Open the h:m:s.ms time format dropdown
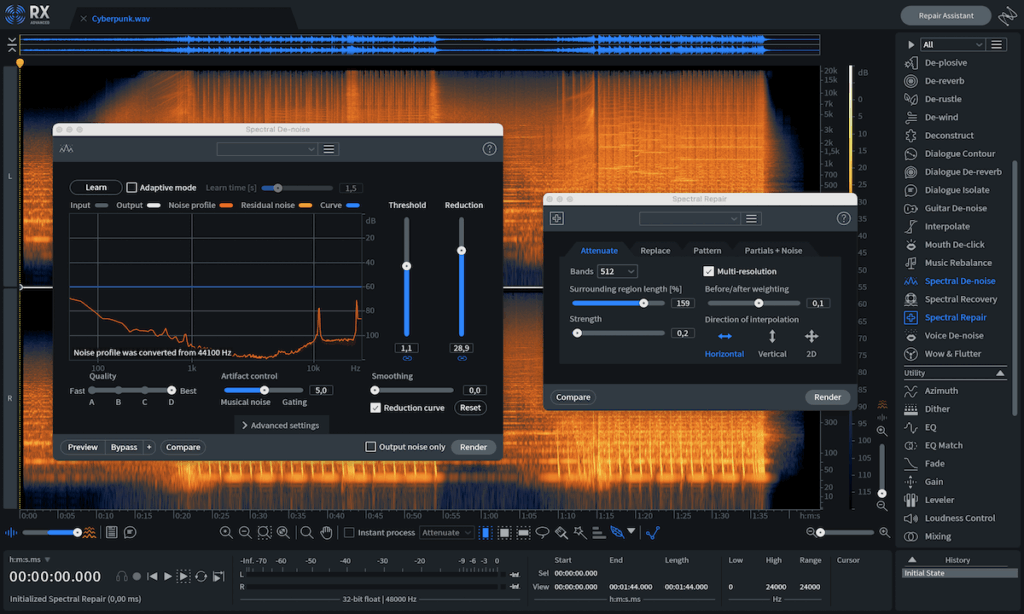The width and height of the screenshot is (1024, 614). click(x=29, y=560)
